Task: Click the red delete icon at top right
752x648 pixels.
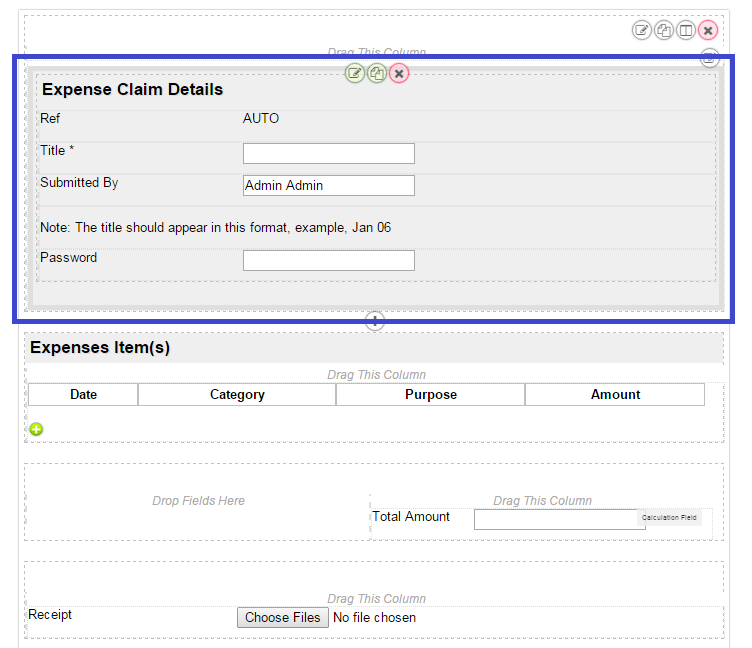Action: click(x=708, y=30)
